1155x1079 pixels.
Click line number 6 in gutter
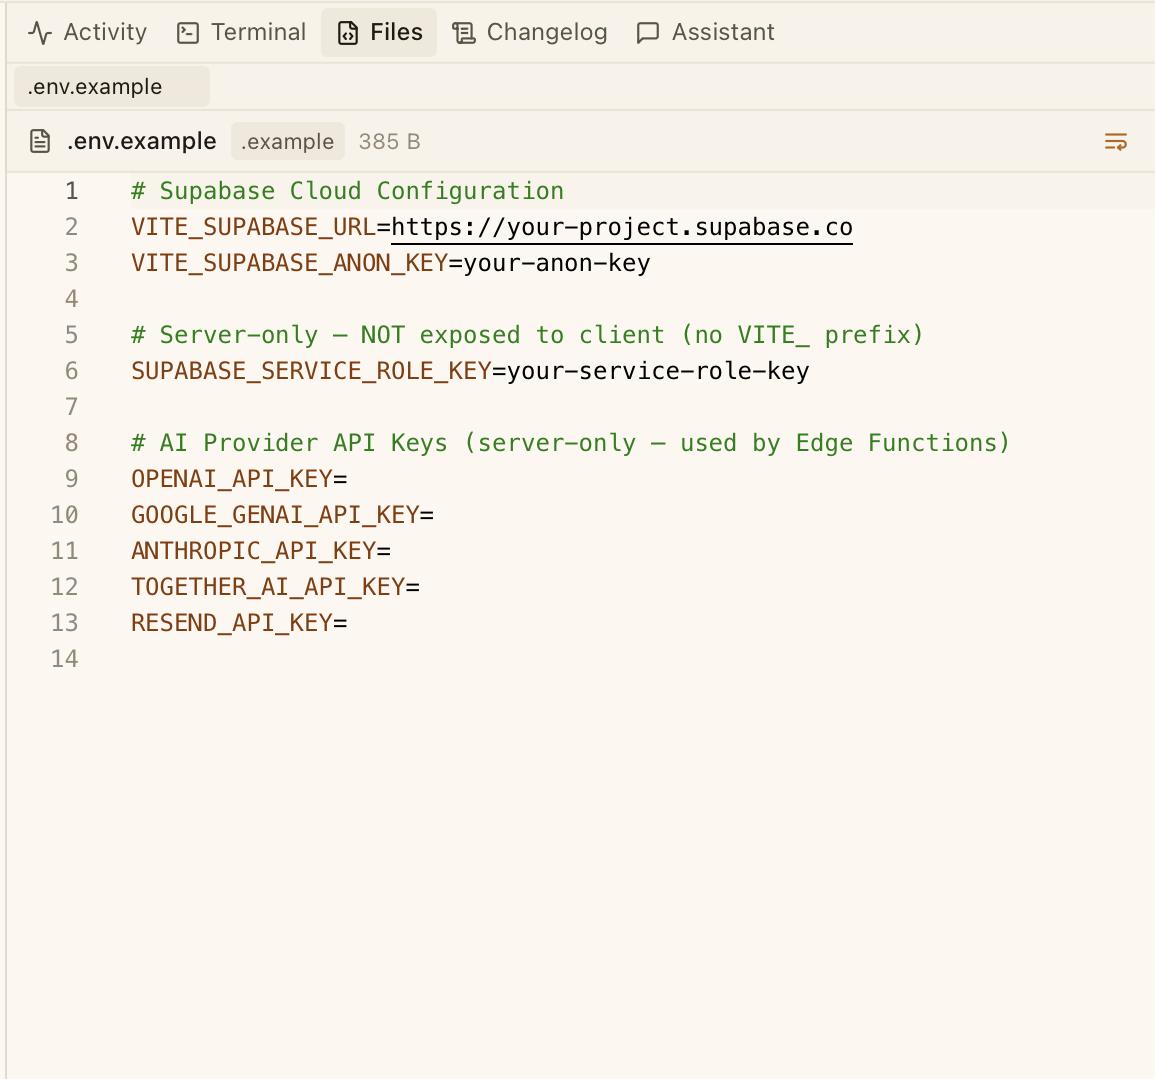coord(71,372)
